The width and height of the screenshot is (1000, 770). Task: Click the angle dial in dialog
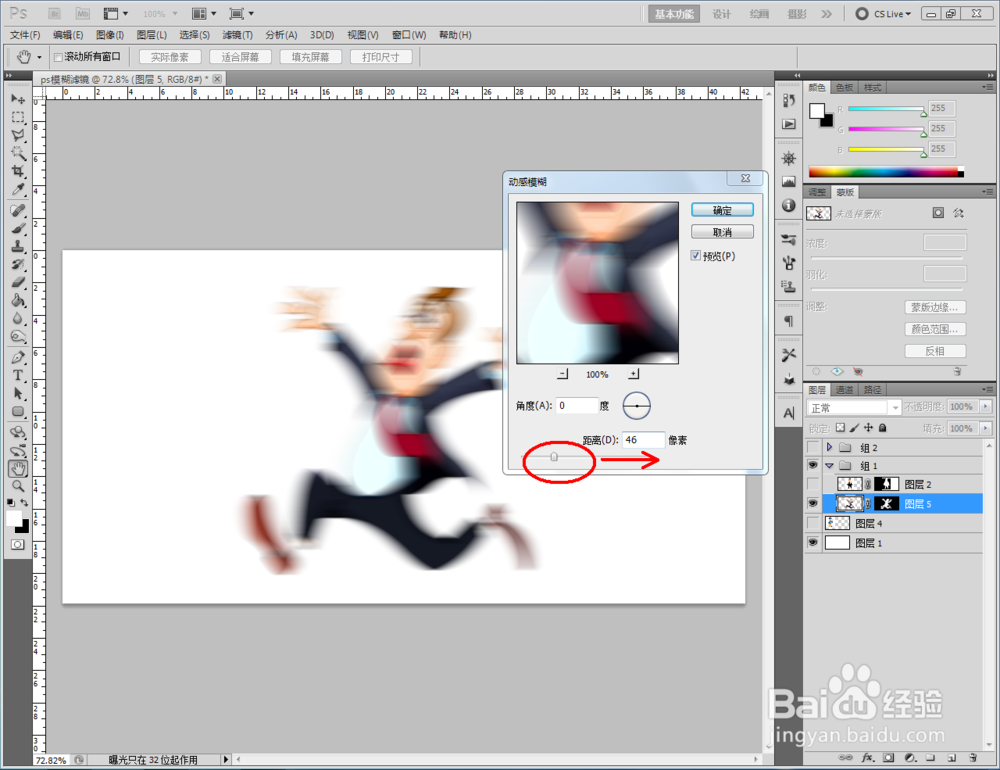tap(636, 406)
